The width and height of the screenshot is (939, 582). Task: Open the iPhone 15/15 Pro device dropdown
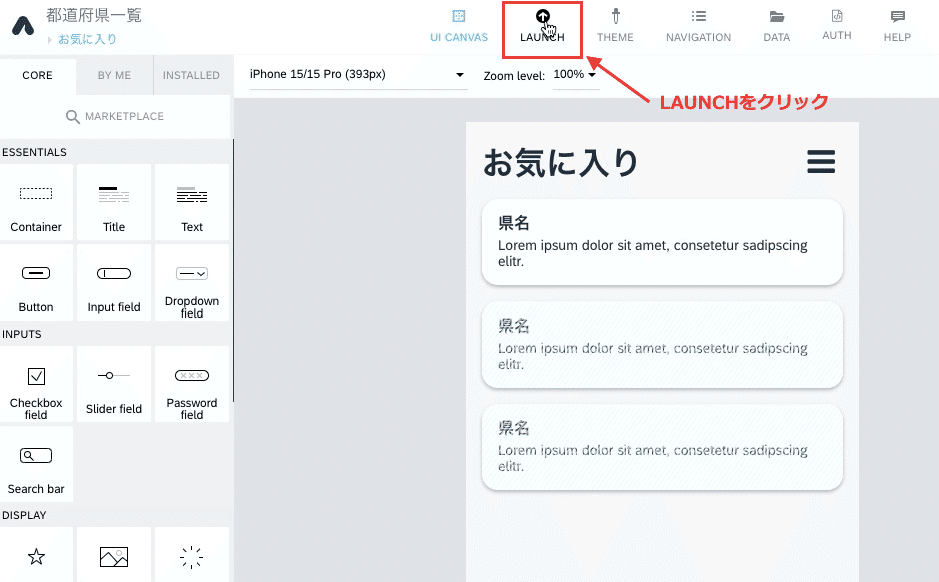[358, 75]
